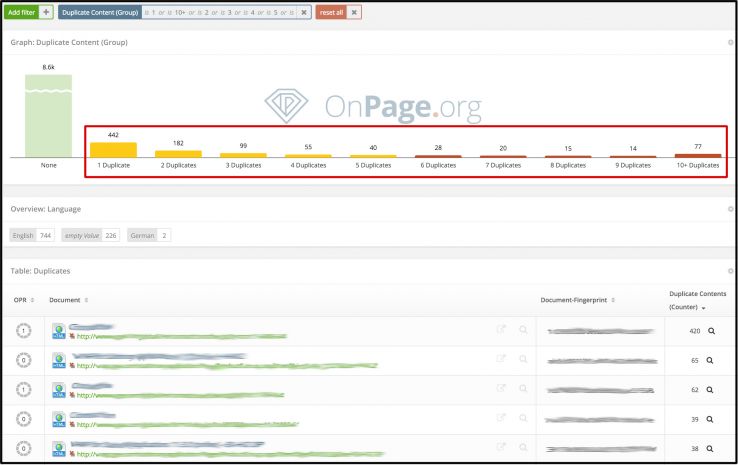Open settings gear for Duplicates table
This screenshot has width=738, height=465.
click(730, 270)
